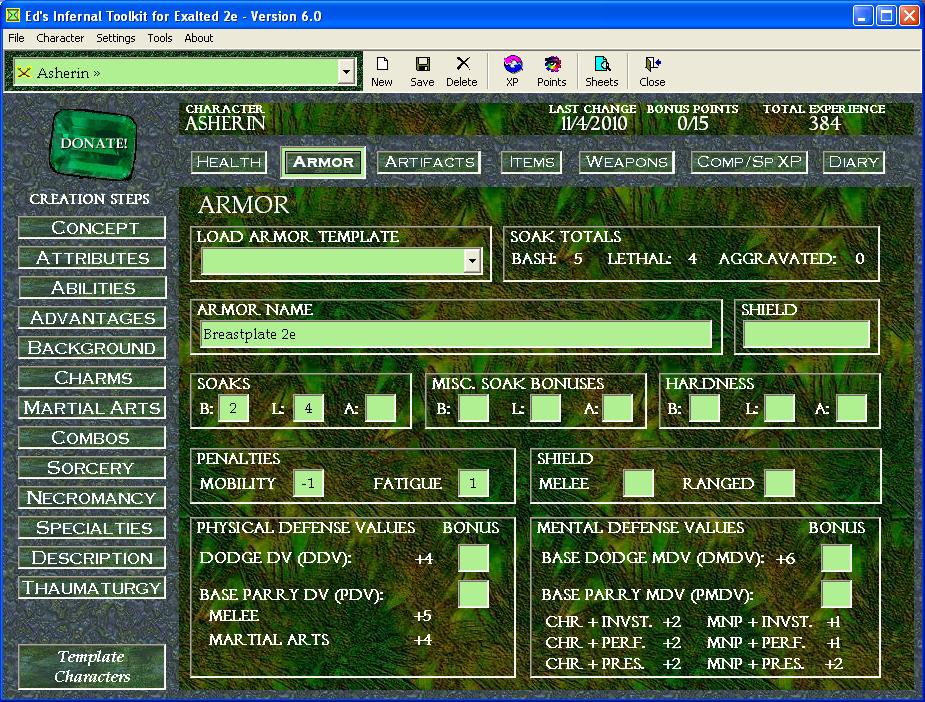Open the Specialties step
Screen dimensions: 925x702
pos(92,528)
